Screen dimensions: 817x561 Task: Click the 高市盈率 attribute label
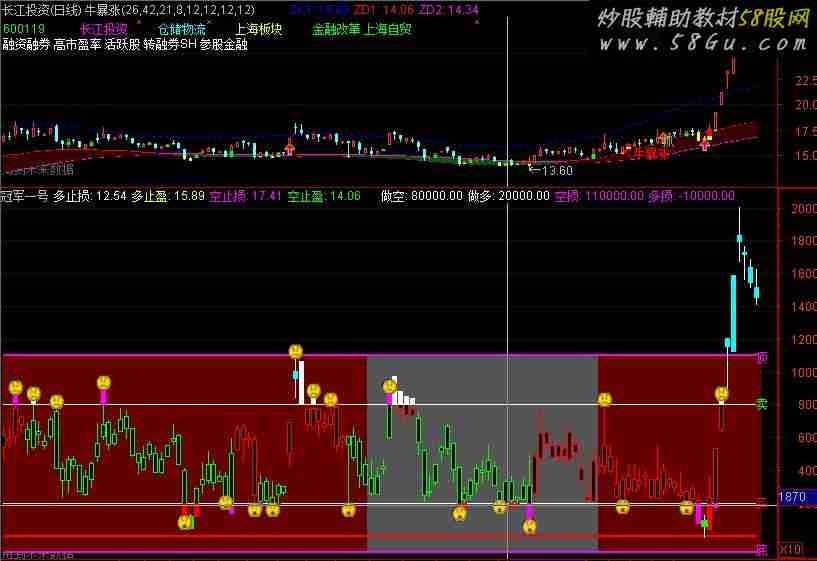click(77, 45)
